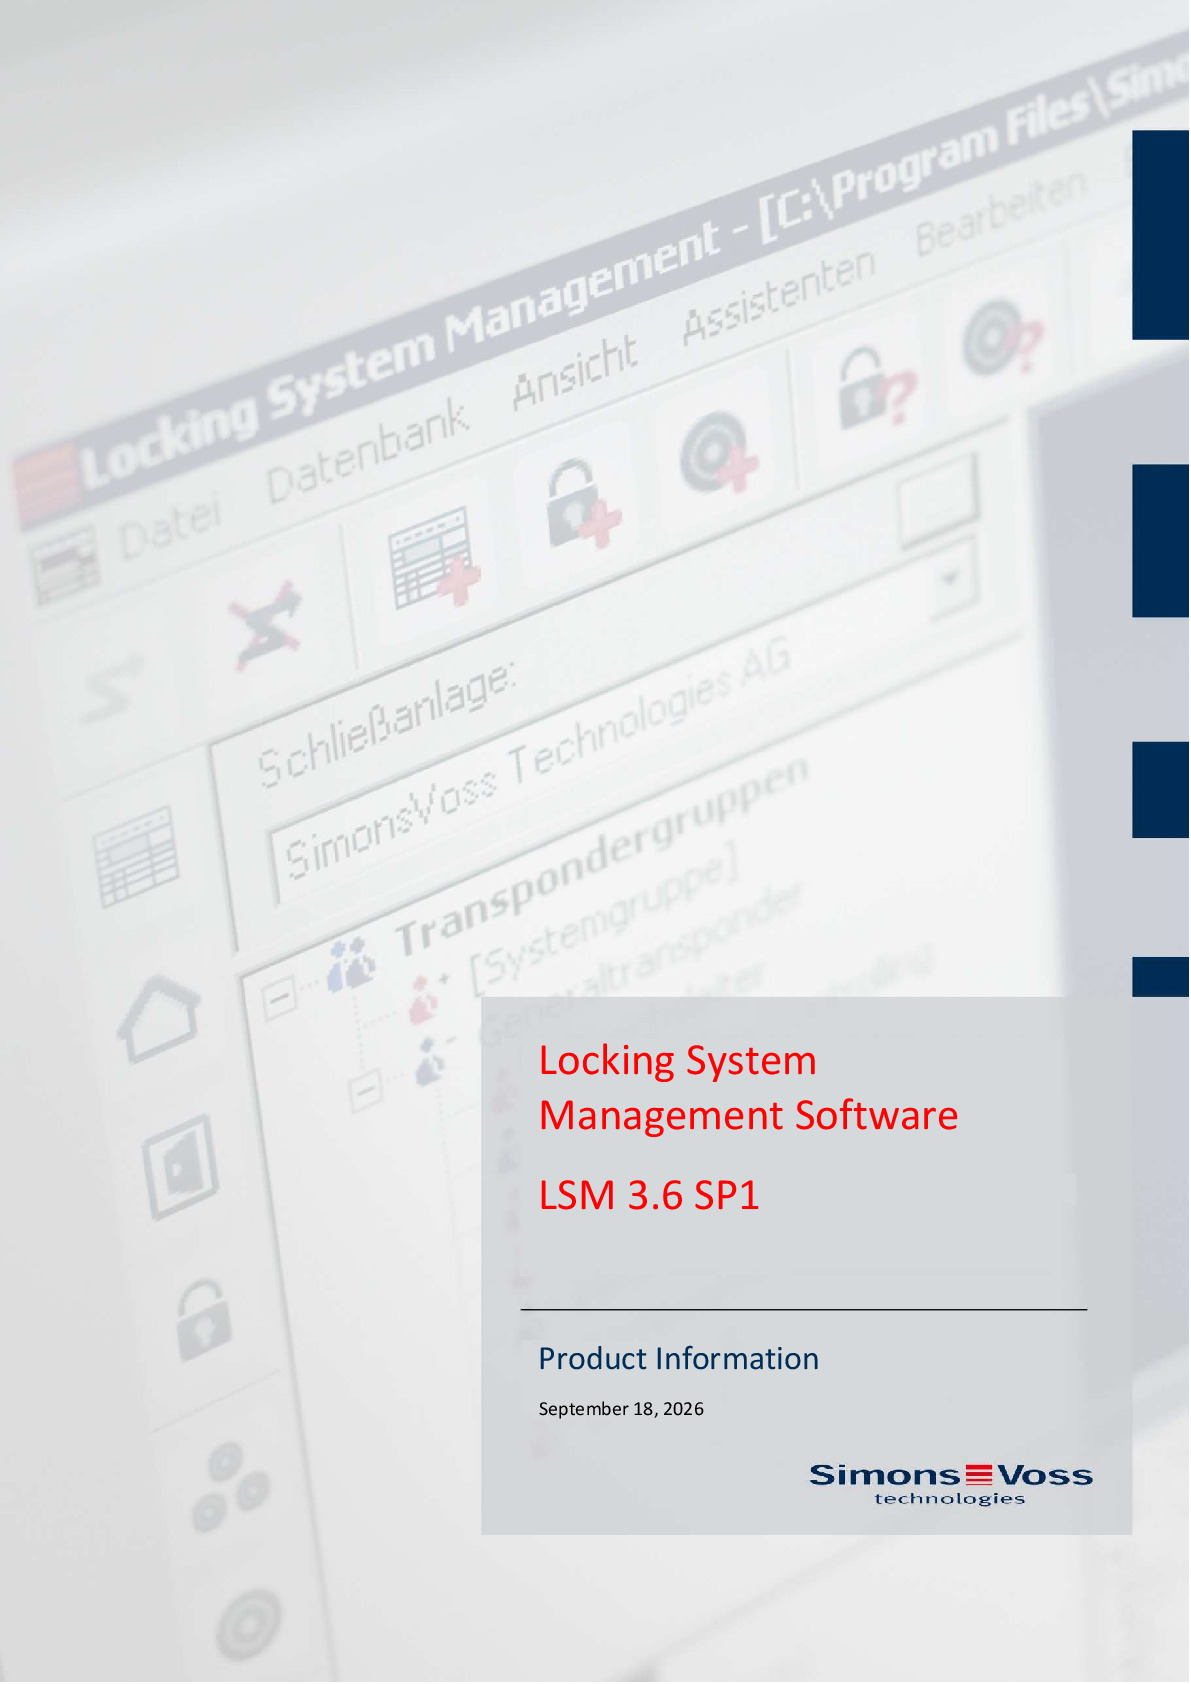Click the Schließanlage: label
Image resolution: width=1191 pixels, height=1684 pixels.
coord(386,724)
